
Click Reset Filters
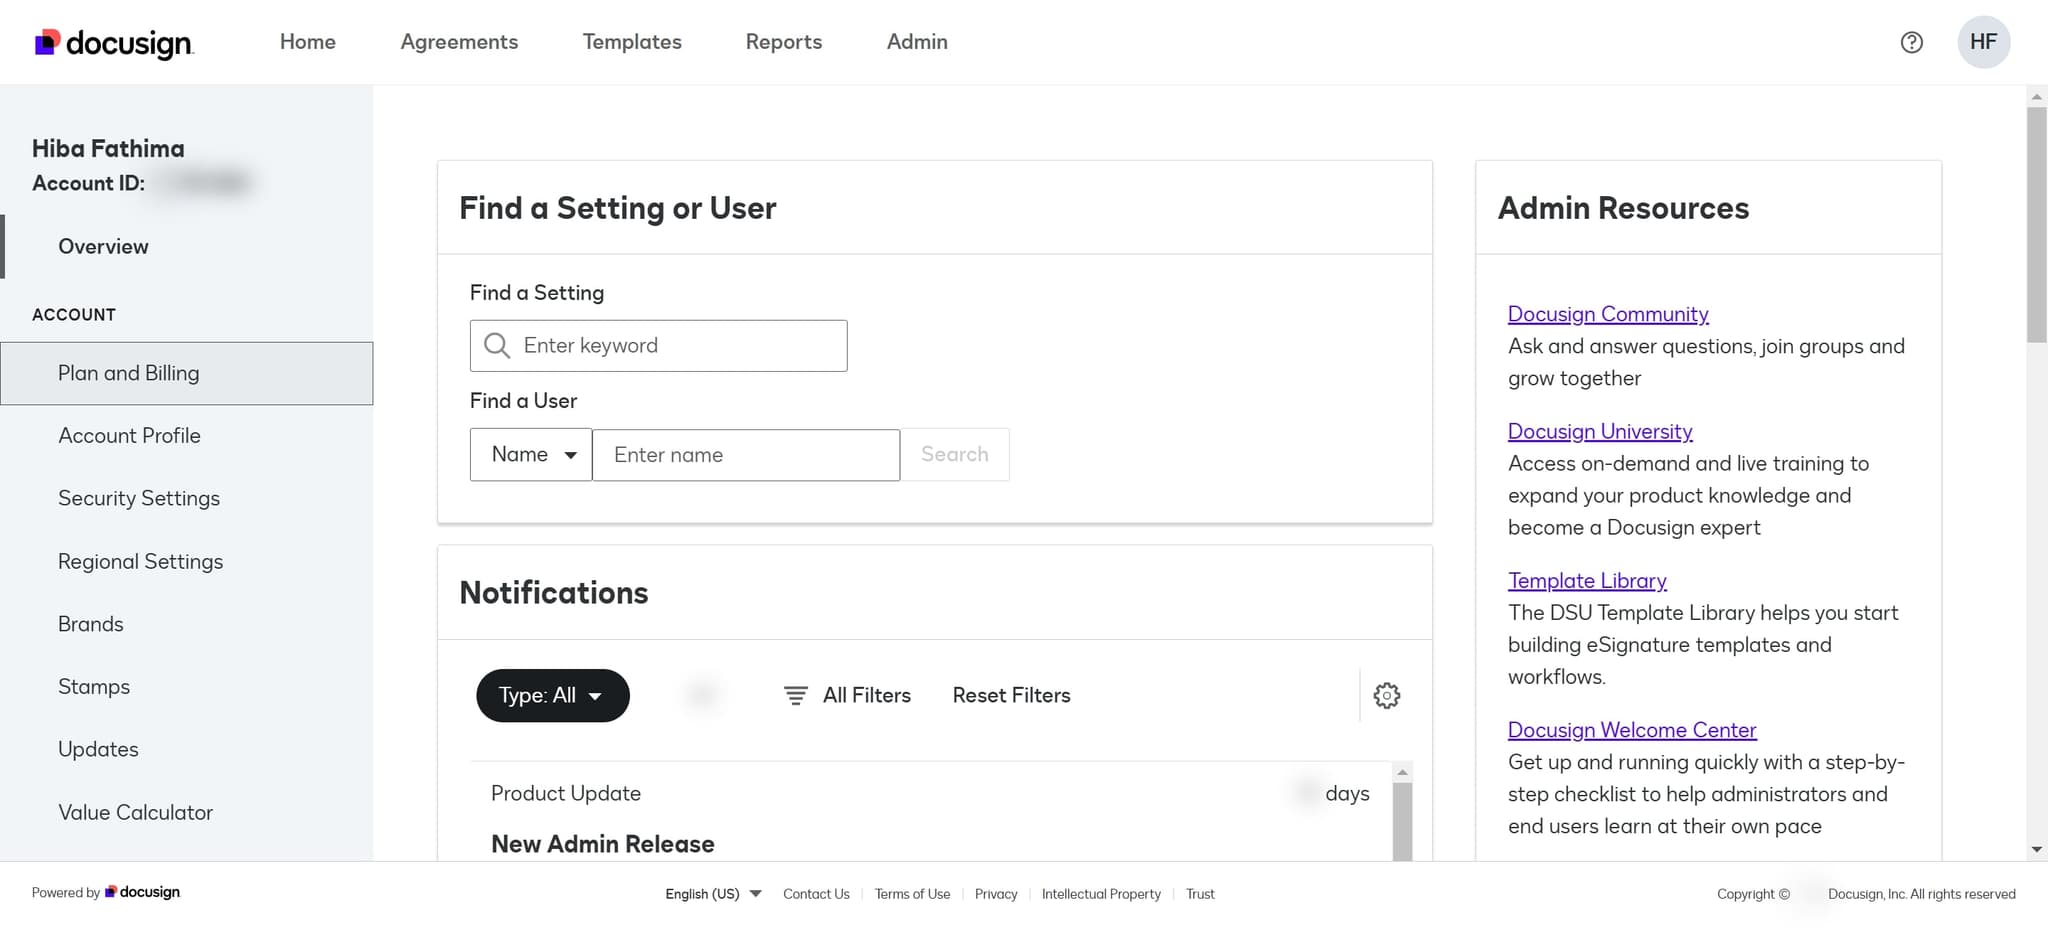(1011, 695)
